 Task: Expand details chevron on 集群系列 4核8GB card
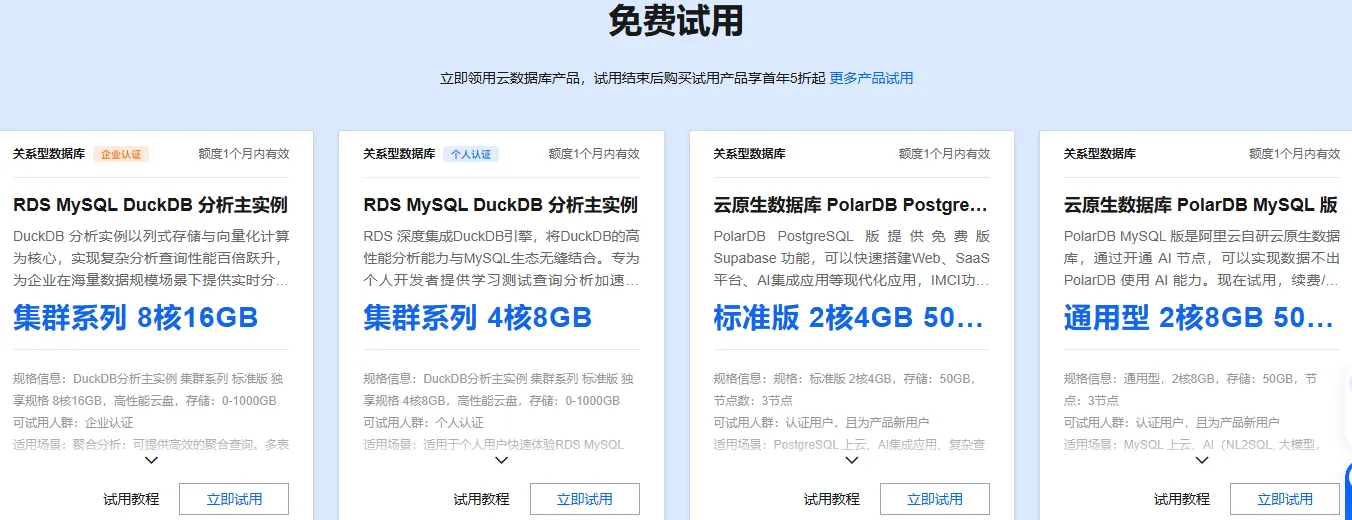[x=501, y=460]
